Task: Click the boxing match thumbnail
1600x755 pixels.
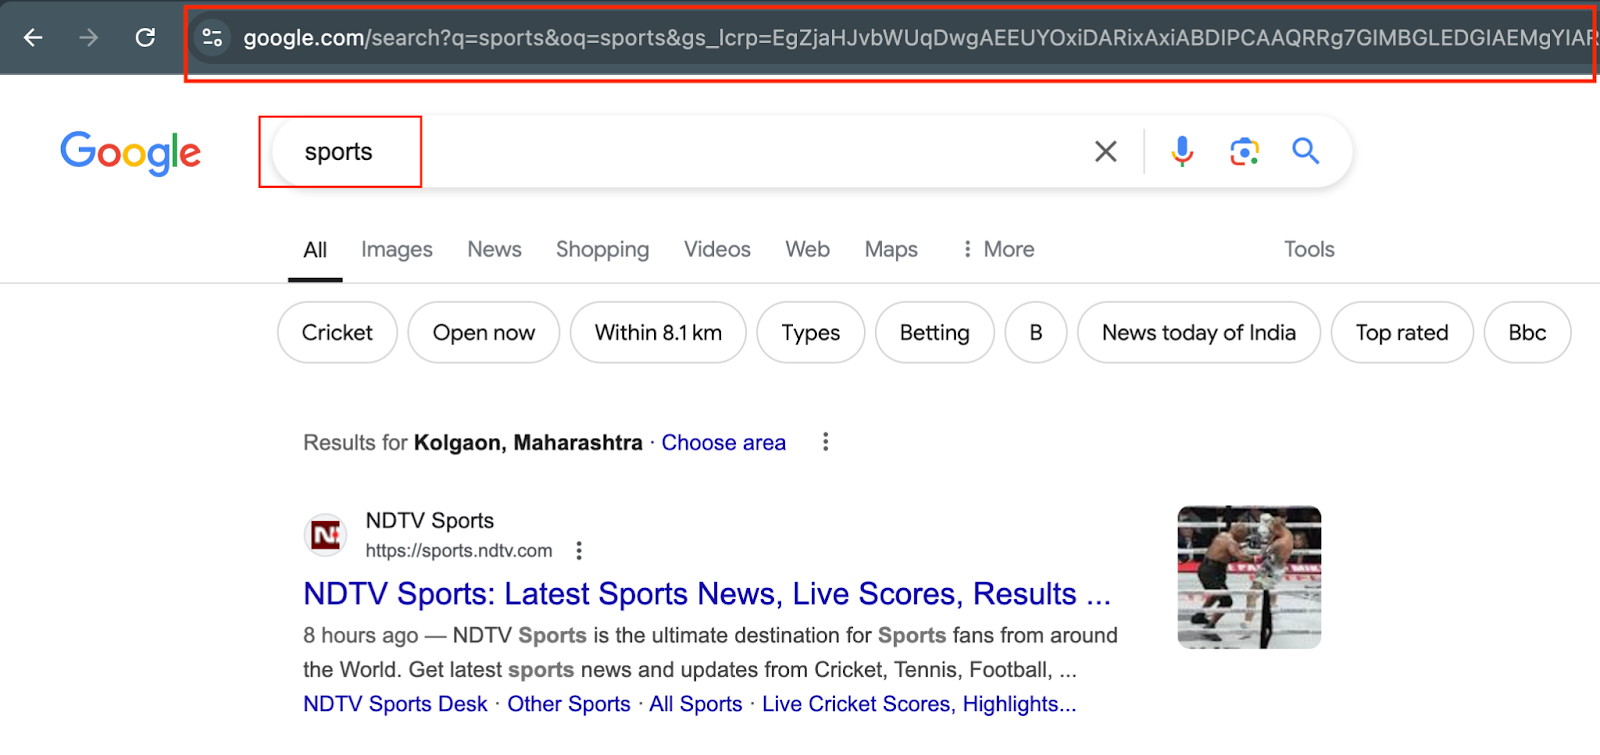Action: point(1249,578)
